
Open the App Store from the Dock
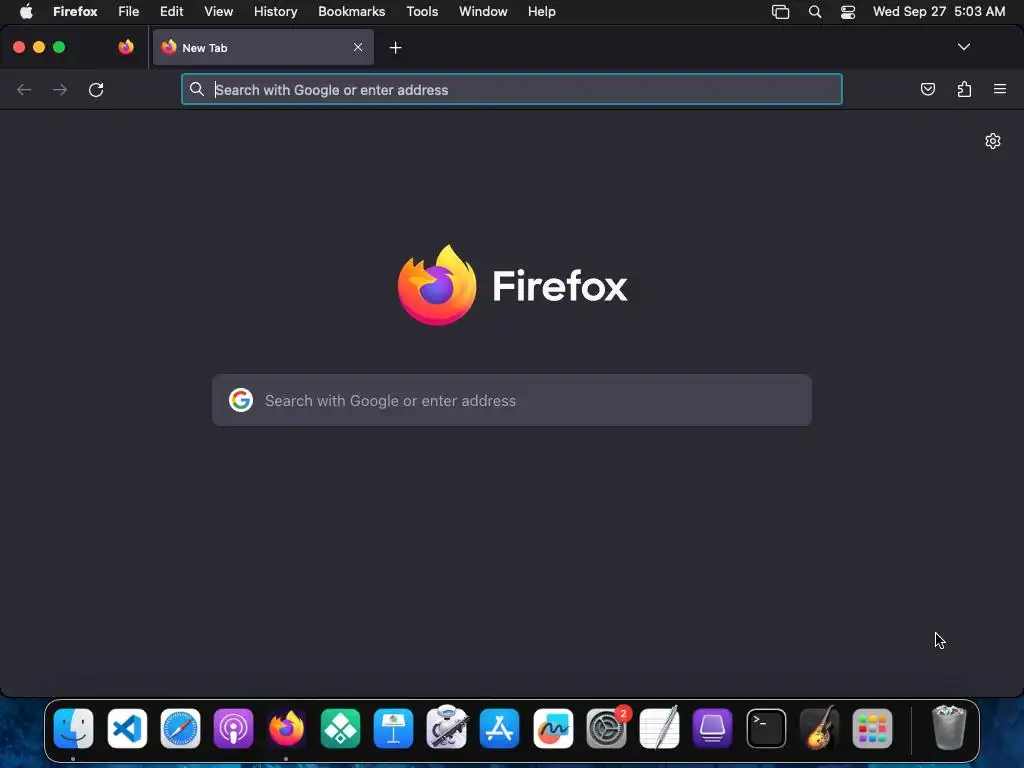pos(500,728)
